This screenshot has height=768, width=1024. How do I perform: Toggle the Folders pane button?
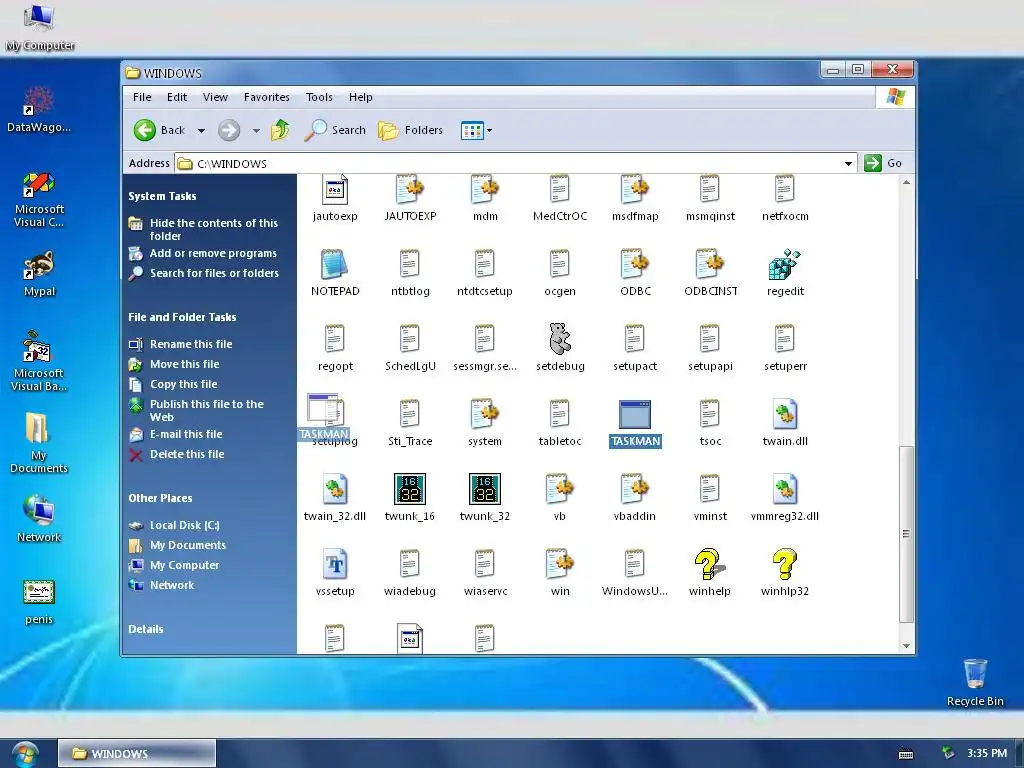click(411, 130)
